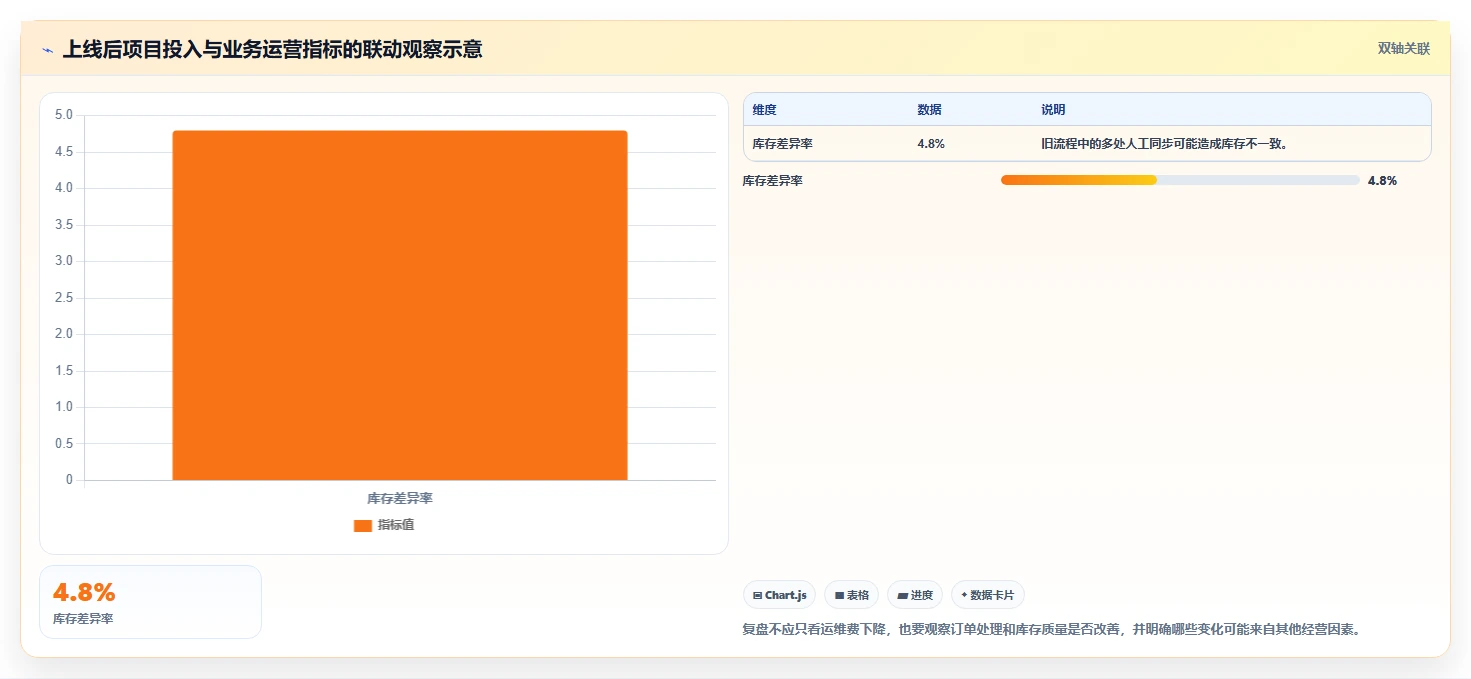Click the footer note starting 复盘不应只看运维费下降
This screenshot has width=1471, height=679.
click(x=1052, y=630)
